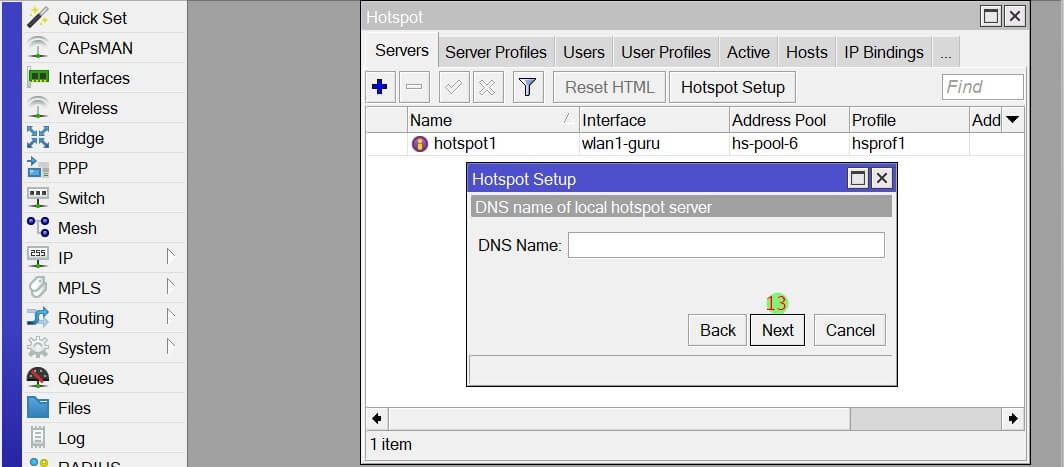Open Quick Set from the sidebar
The width and height of the screenshot is (1064, 467).
click(x=92, y=18)
